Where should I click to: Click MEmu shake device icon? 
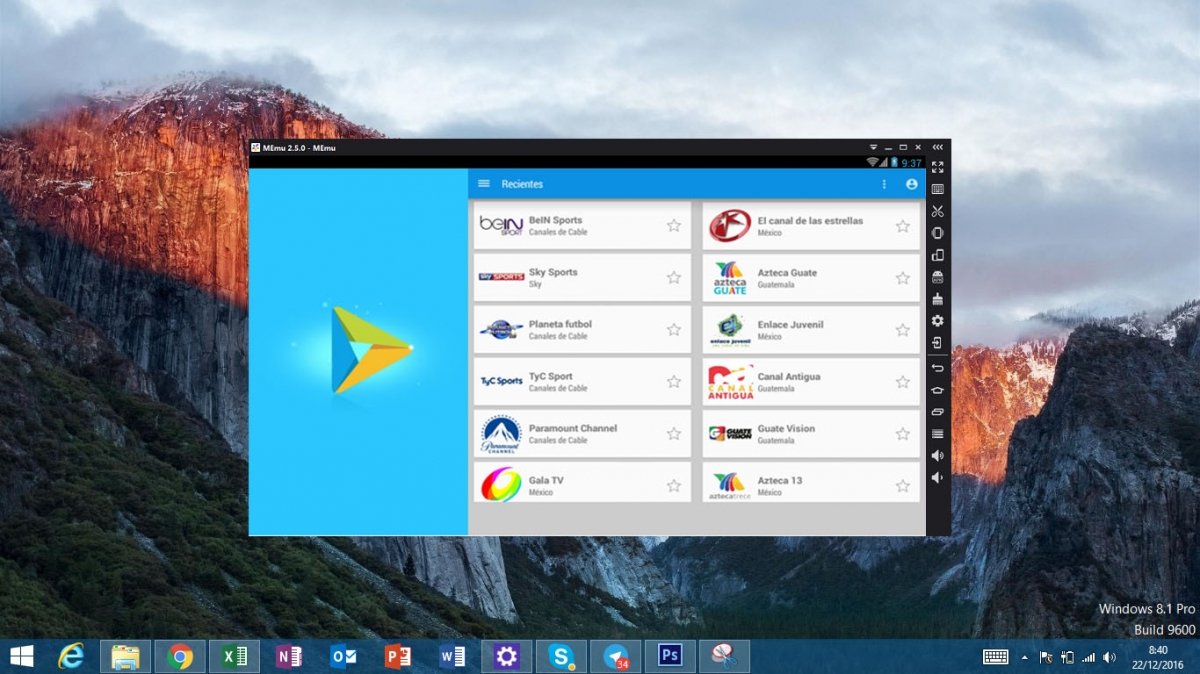point(937,233)
